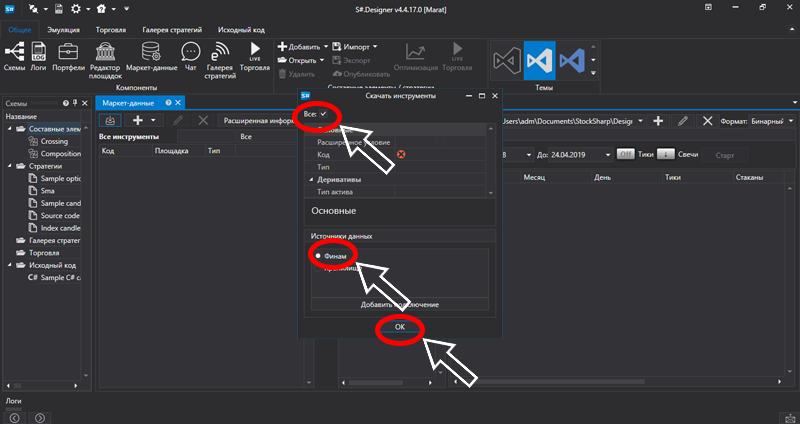Toggle the Все checkbox in the dialog
Viewport: 800px width, 424px height.
[x=323, y=115]
